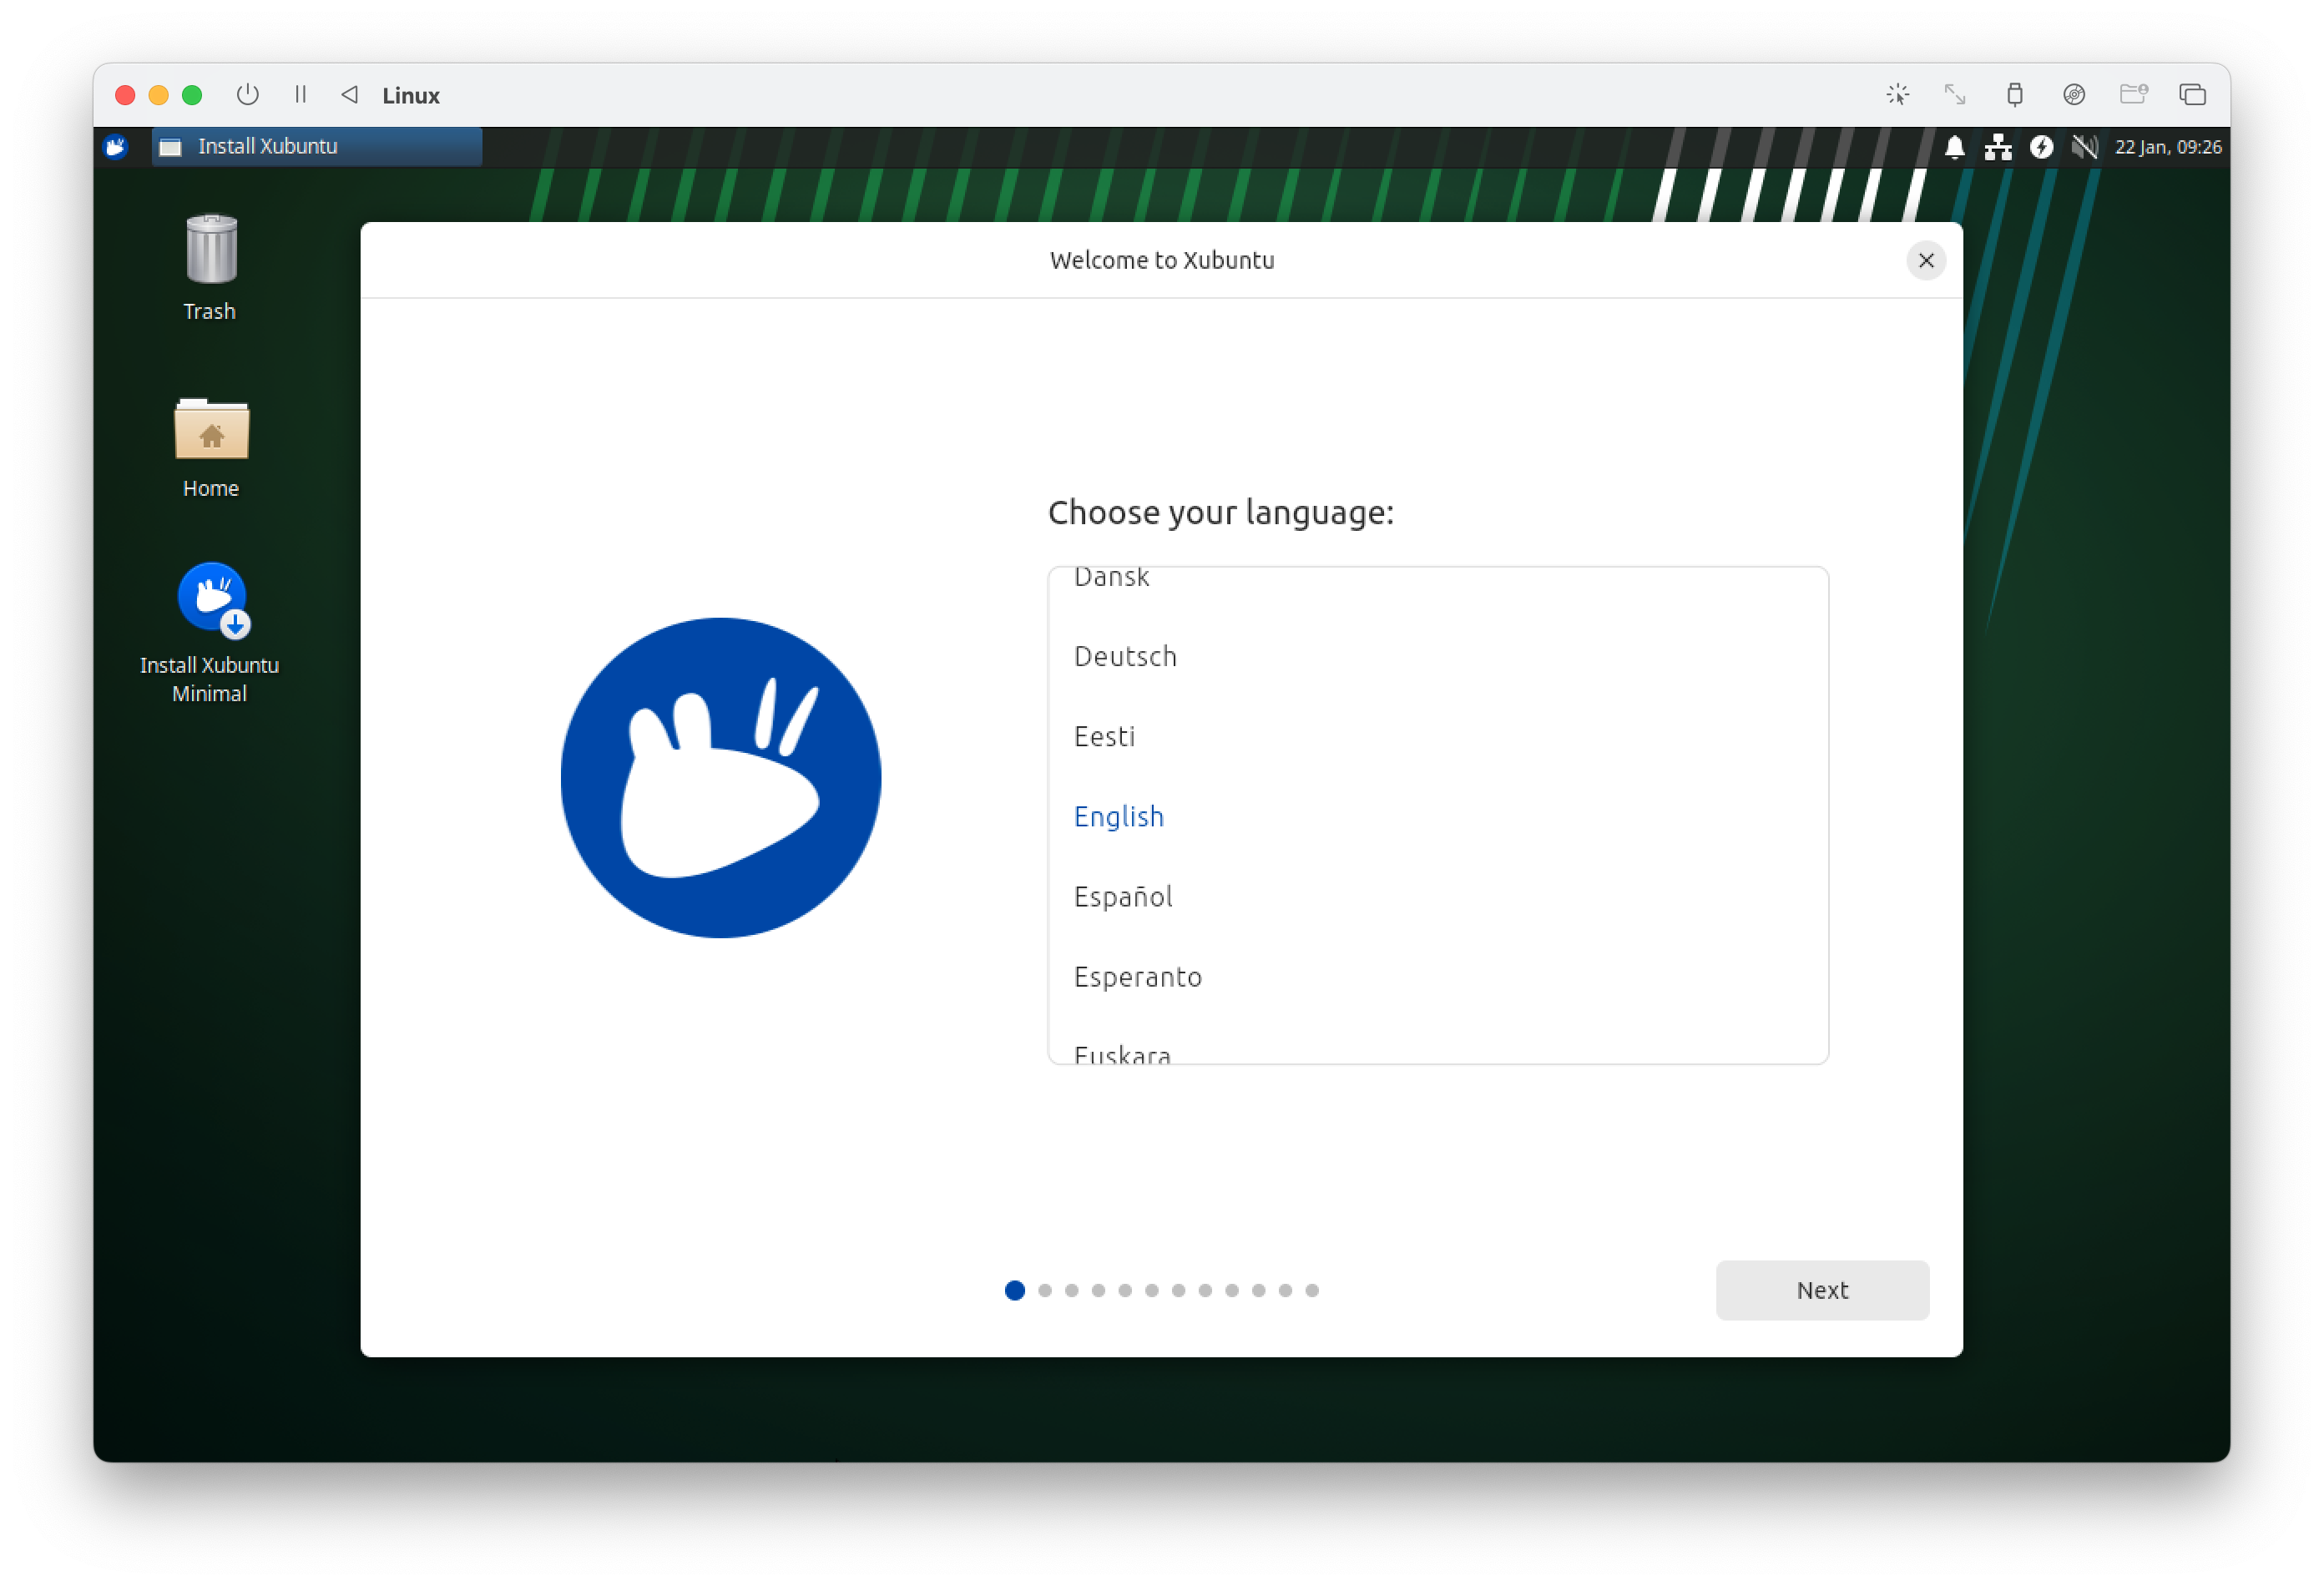This screenshot has height=1586, width=2324.
Task: Click the Xubuntu mouse logo image
Action: 720,778
